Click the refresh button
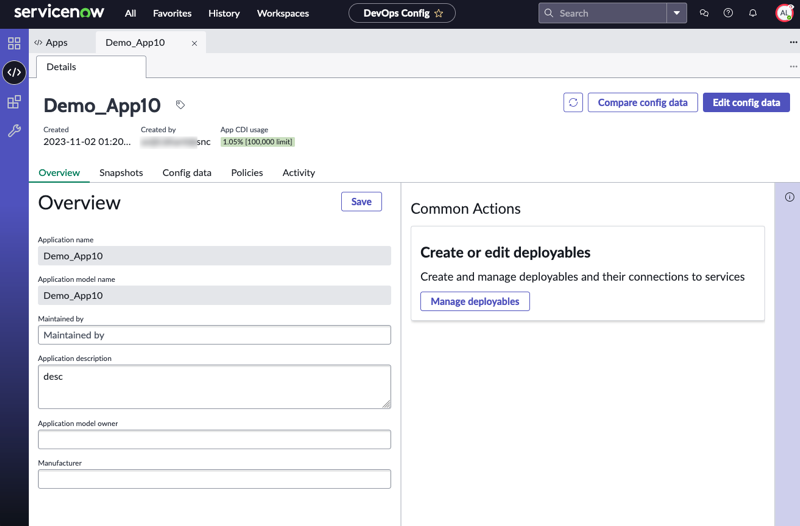The width and height of the screenshot is (800, 526). click(573, 103)
